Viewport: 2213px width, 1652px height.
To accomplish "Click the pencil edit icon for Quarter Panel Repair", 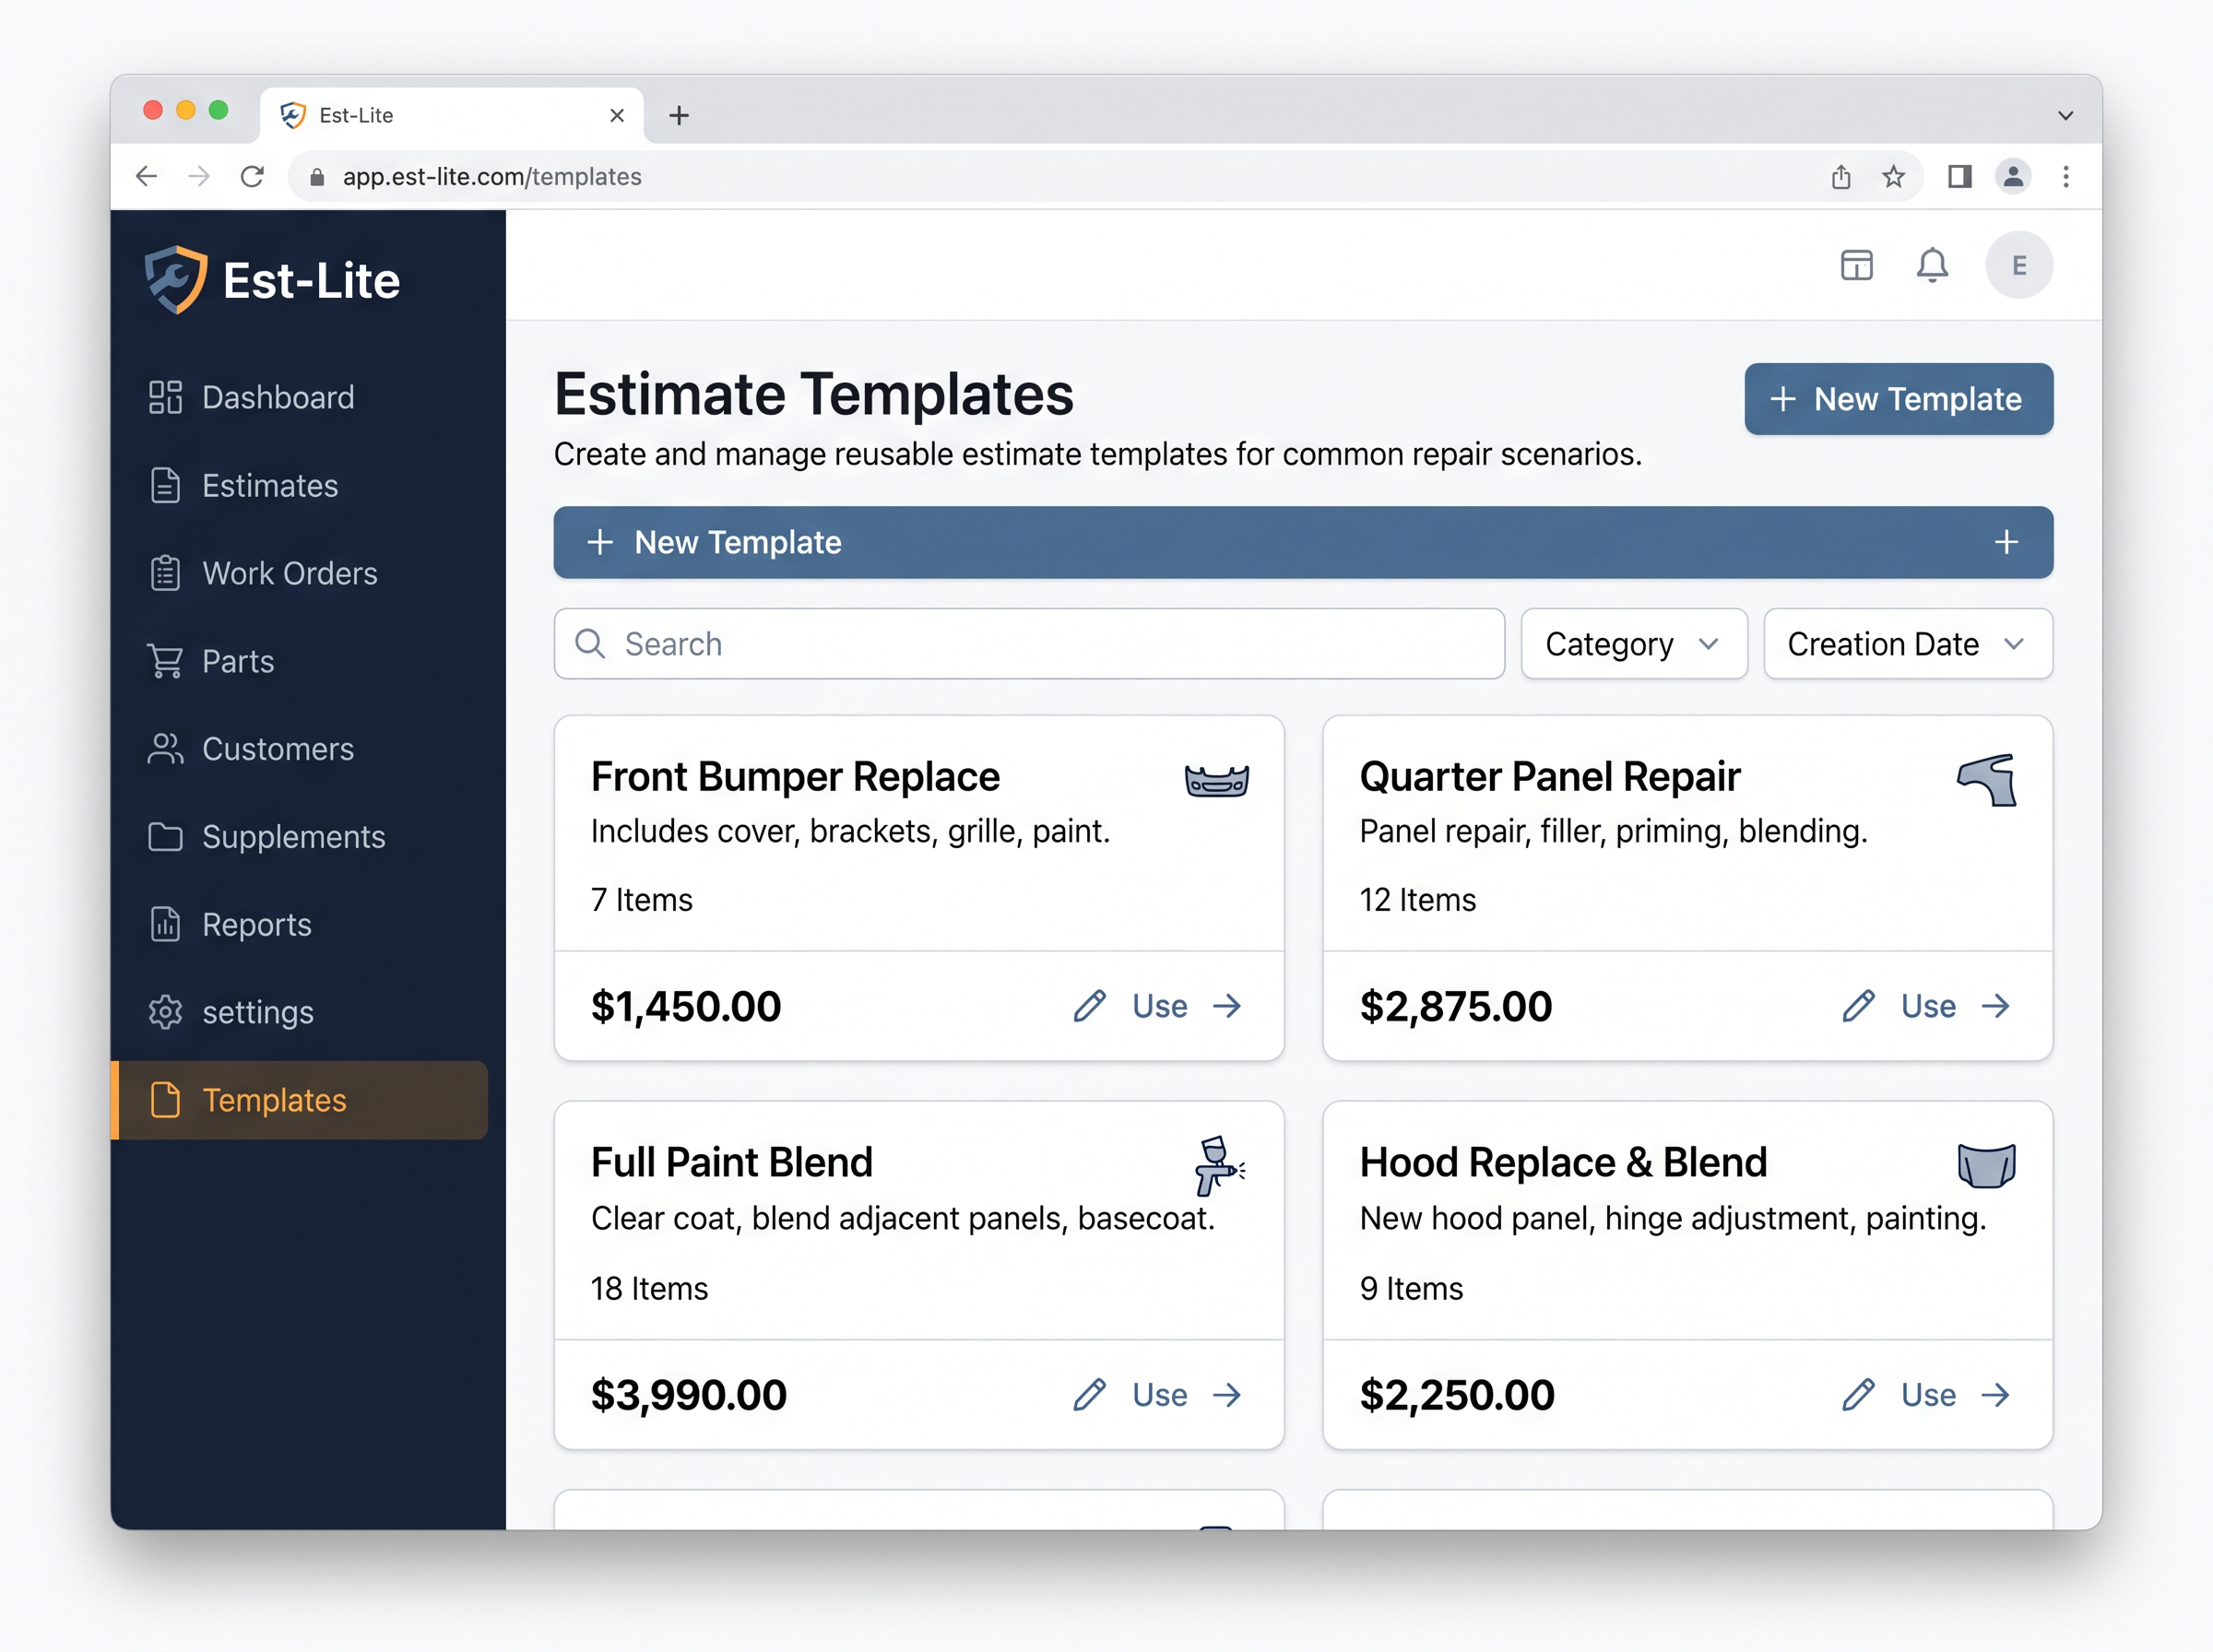I will (x=1858, y=1005).
